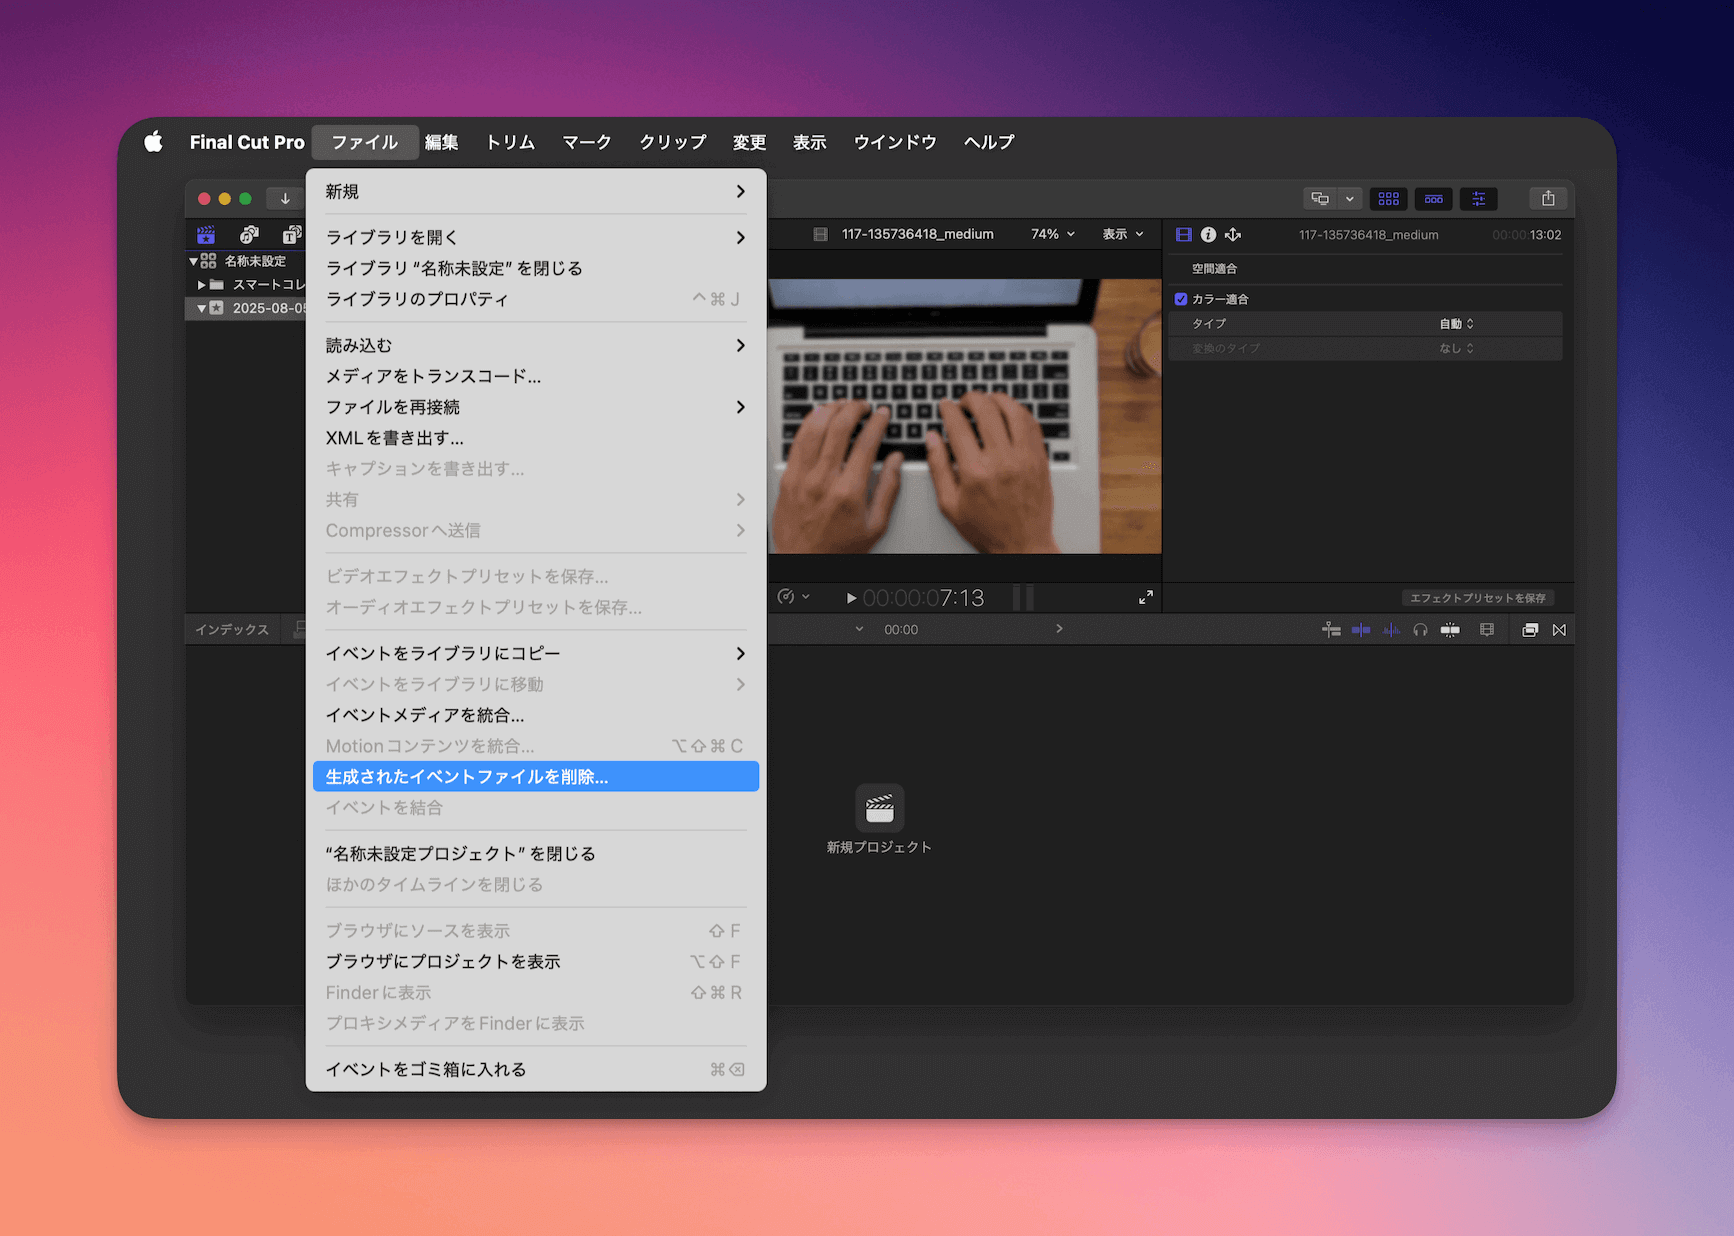The height and width of the screenshot is (1236, 1734).
Task: Choose イベントメディアを統合
Action: point(536,715)
